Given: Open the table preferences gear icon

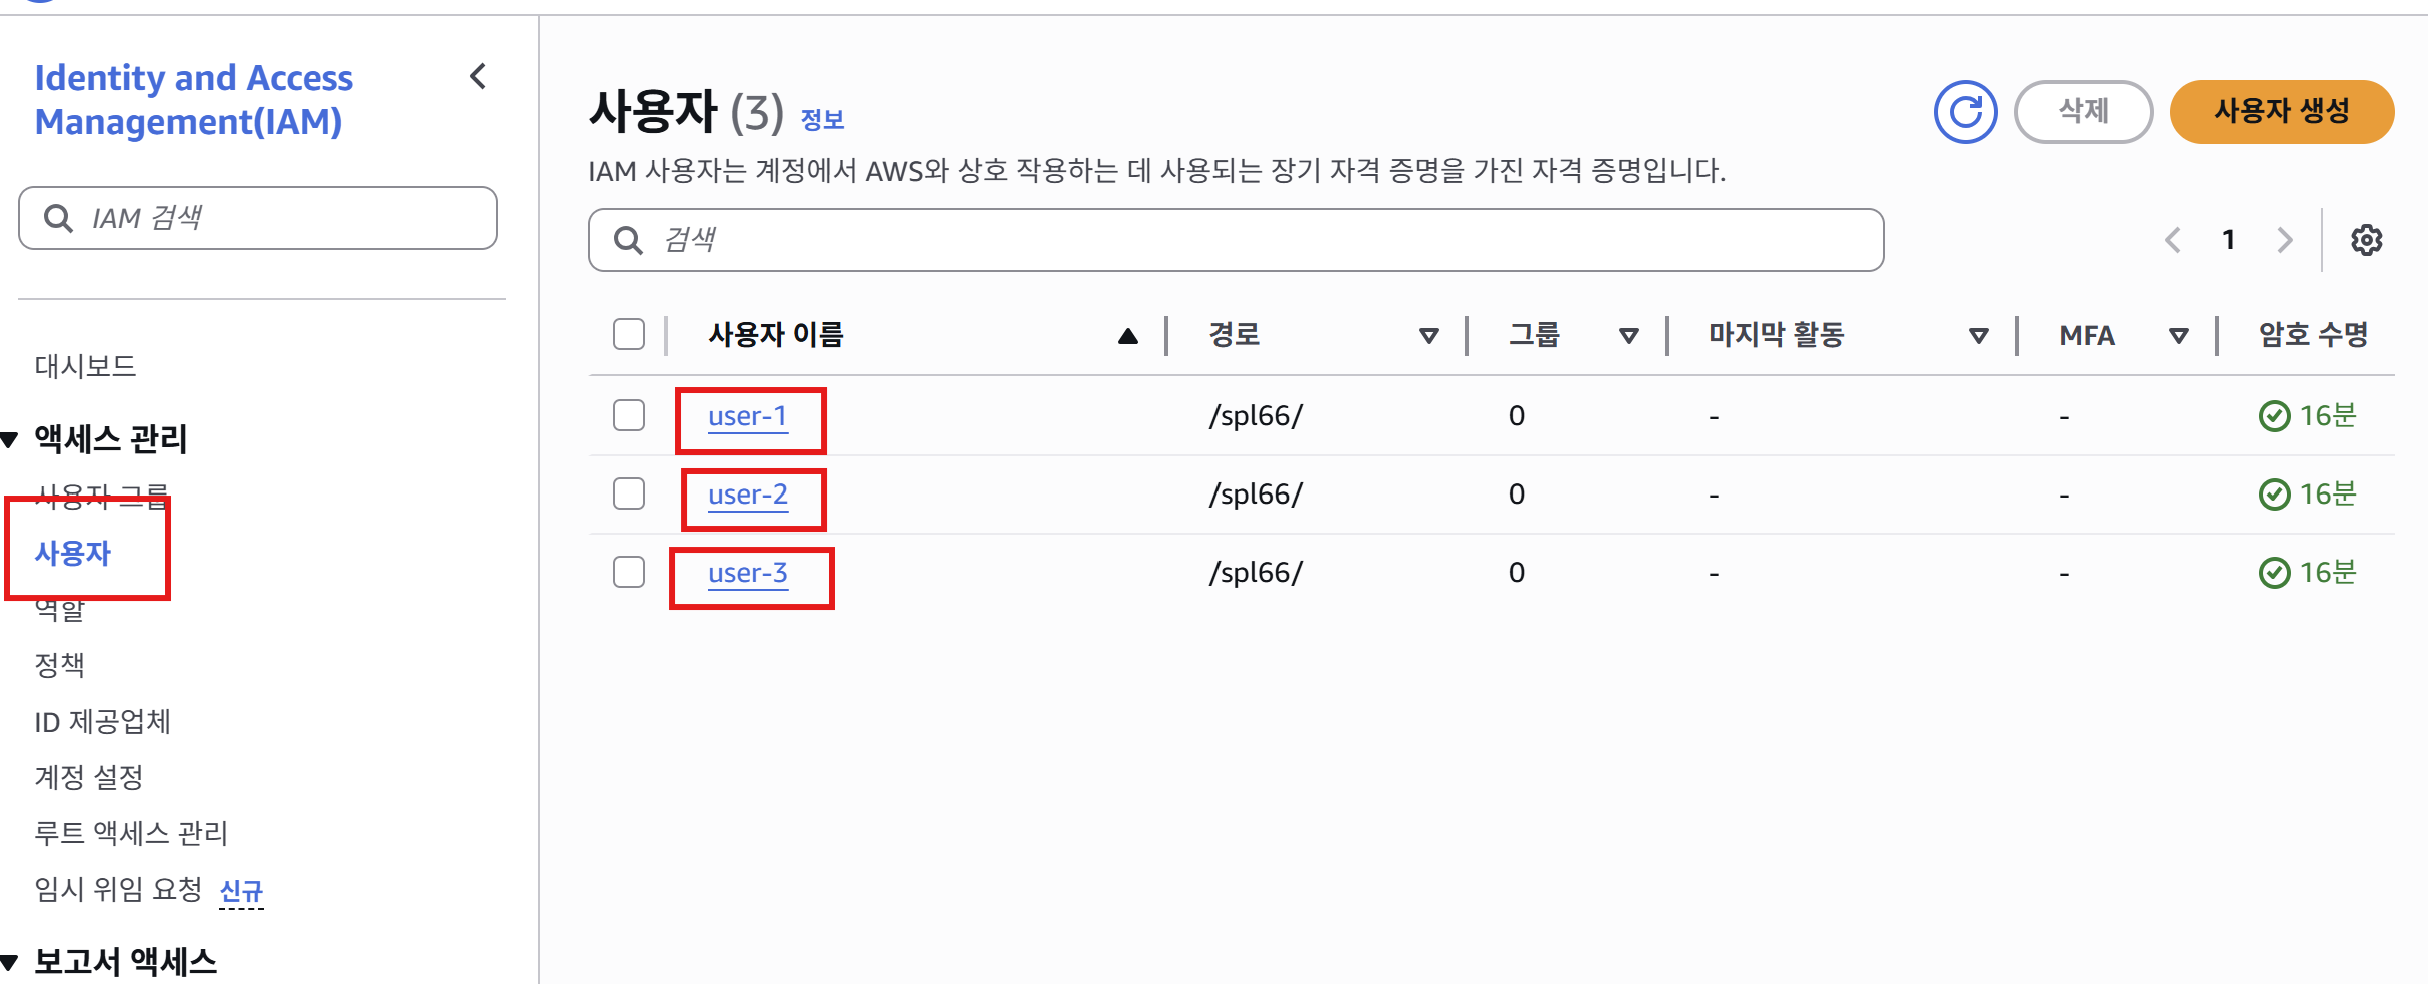Looking at the screenshot, I should 2368,239.
